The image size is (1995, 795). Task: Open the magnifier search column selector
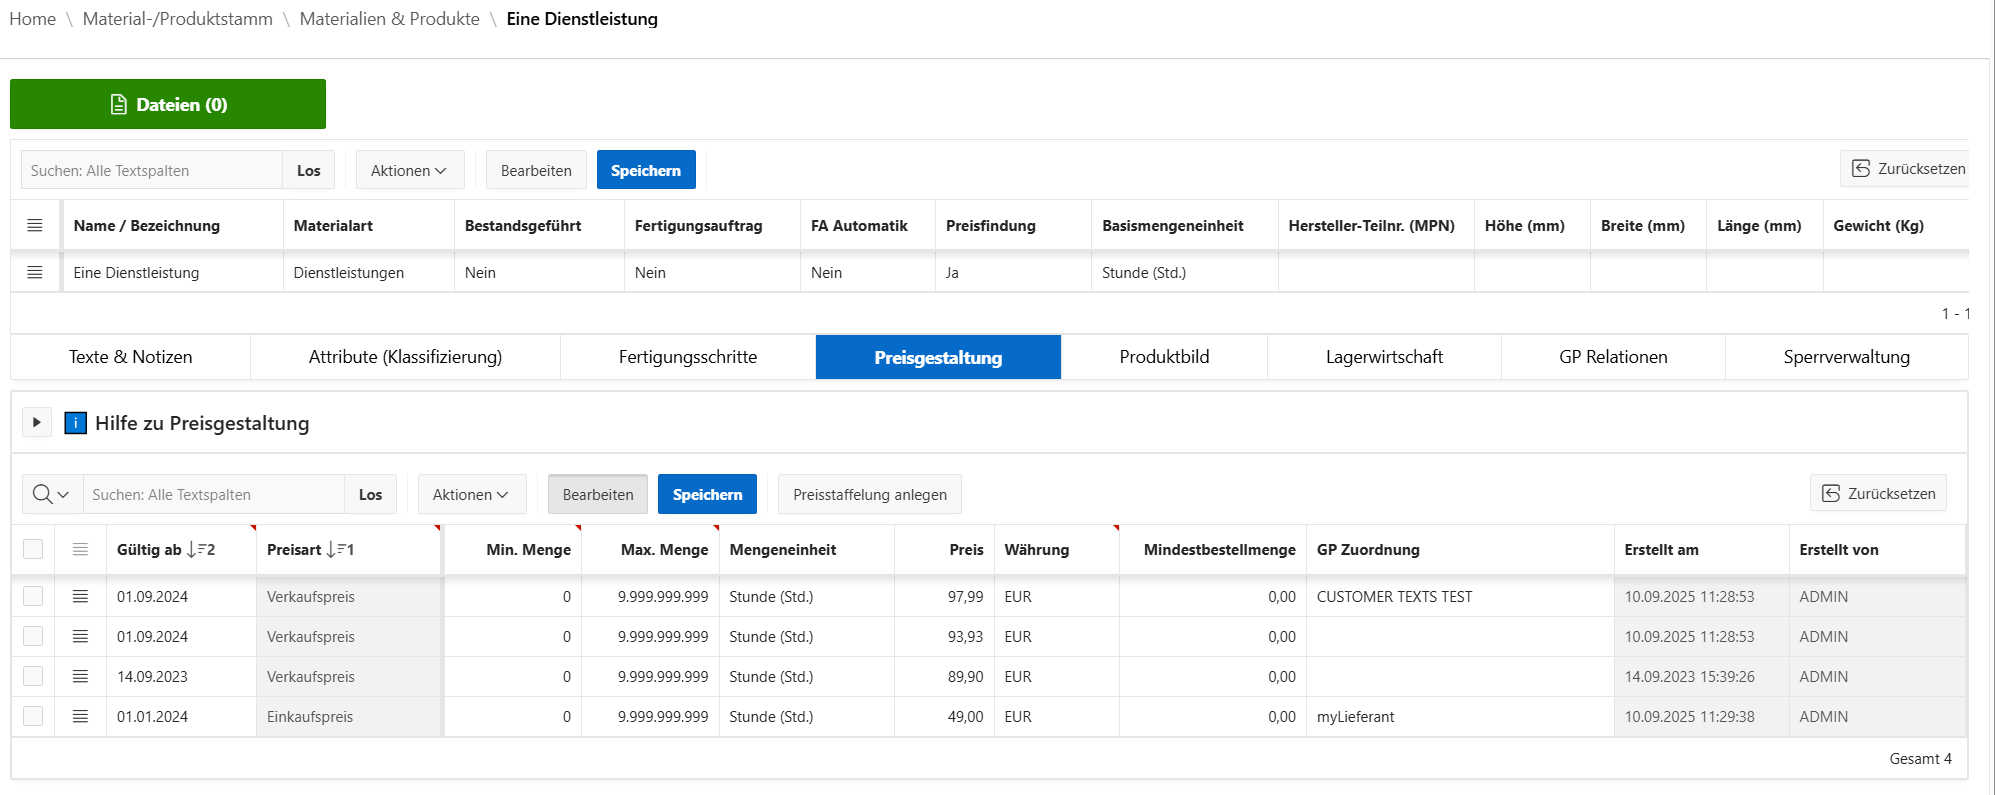(51, 495)
